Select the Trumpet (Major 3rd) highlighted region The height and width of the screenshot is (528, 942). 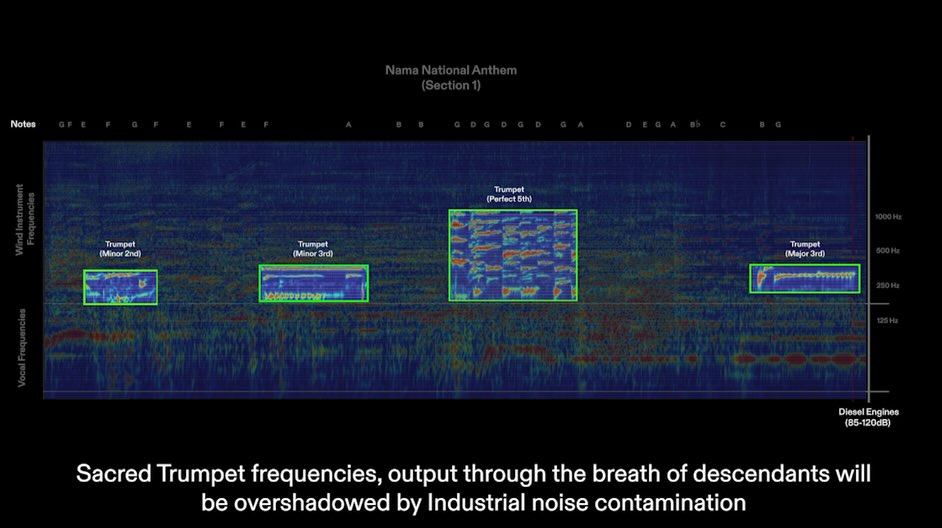coord(804,279)
